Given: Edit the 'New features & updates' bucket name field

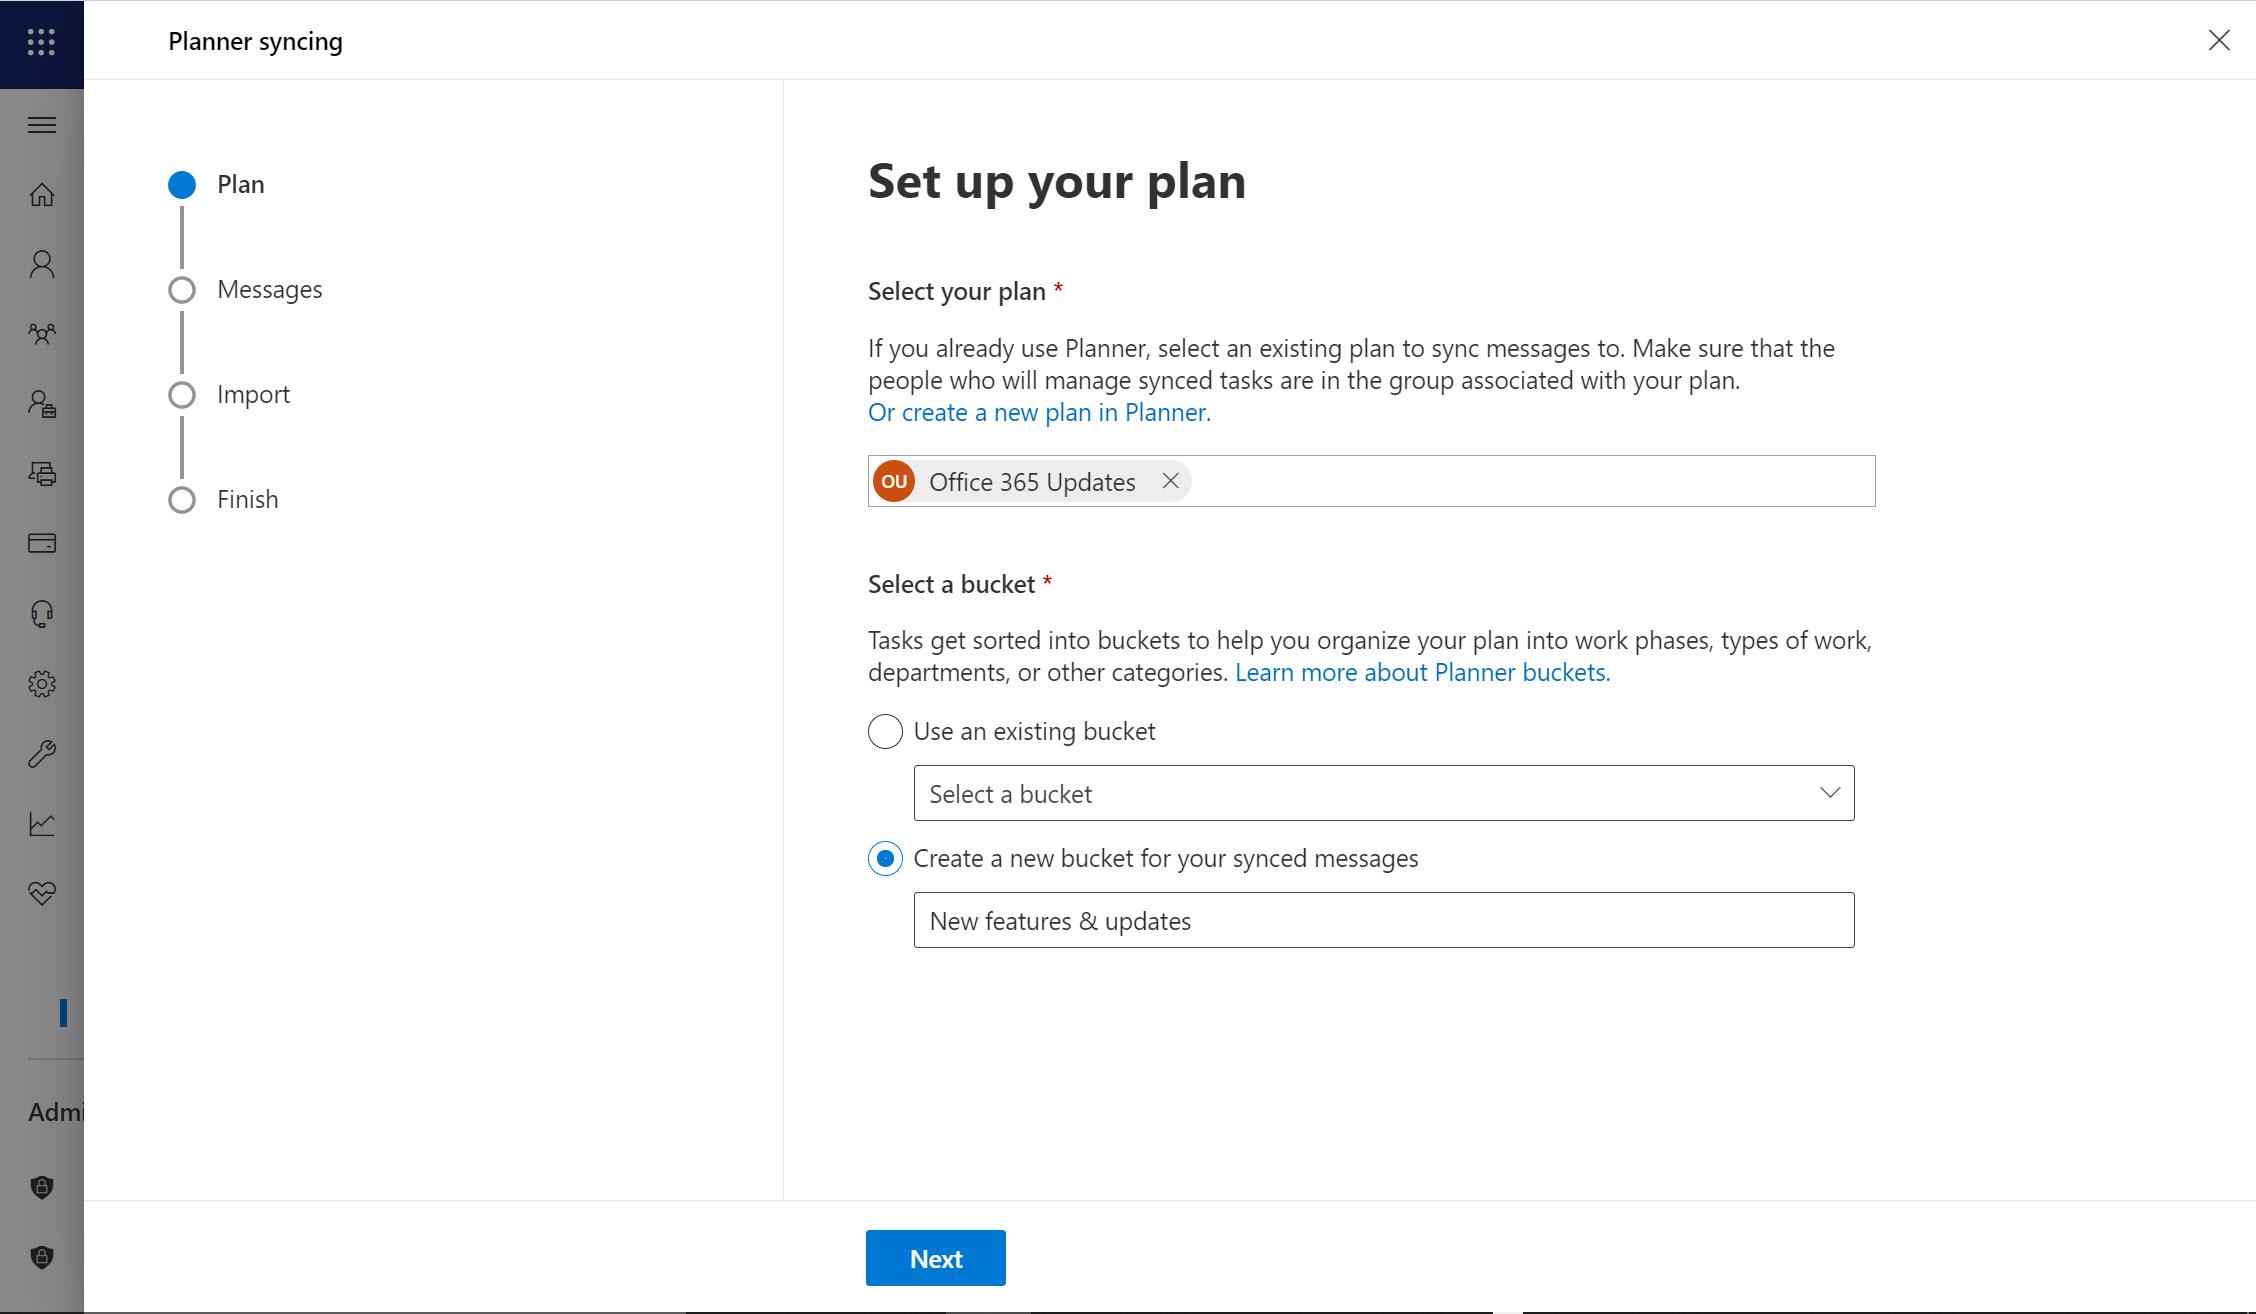Looking at the screenshot, I should point(1382,920).
